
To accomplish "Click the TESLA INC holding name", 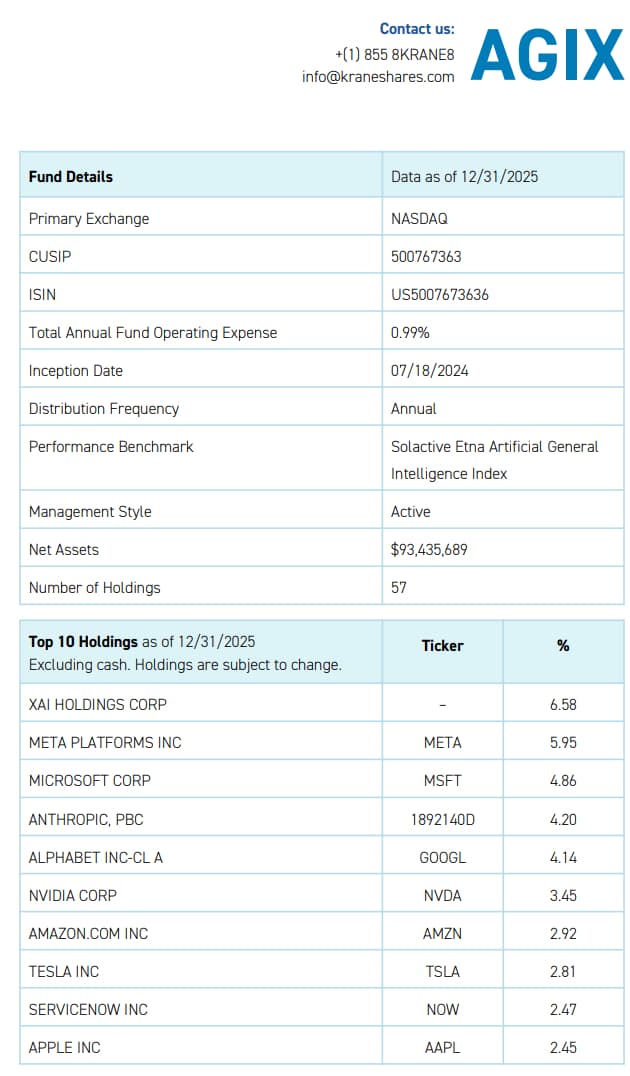I will (64, 971).
